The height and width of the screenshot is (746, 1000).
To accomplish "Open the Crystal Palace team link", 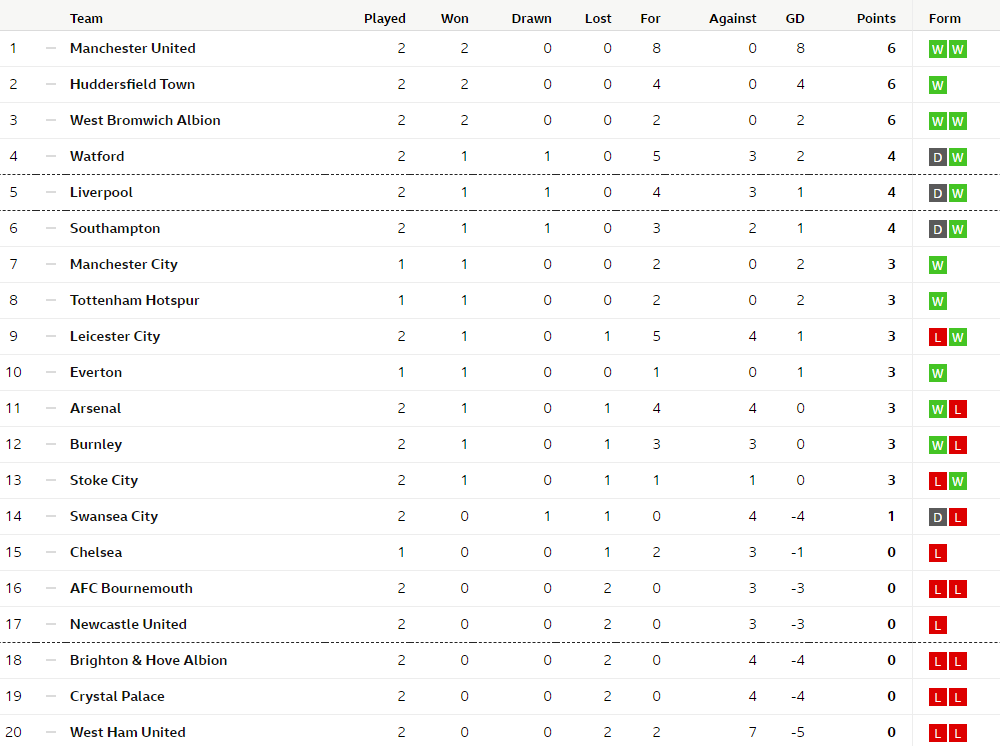I will 117,696.
